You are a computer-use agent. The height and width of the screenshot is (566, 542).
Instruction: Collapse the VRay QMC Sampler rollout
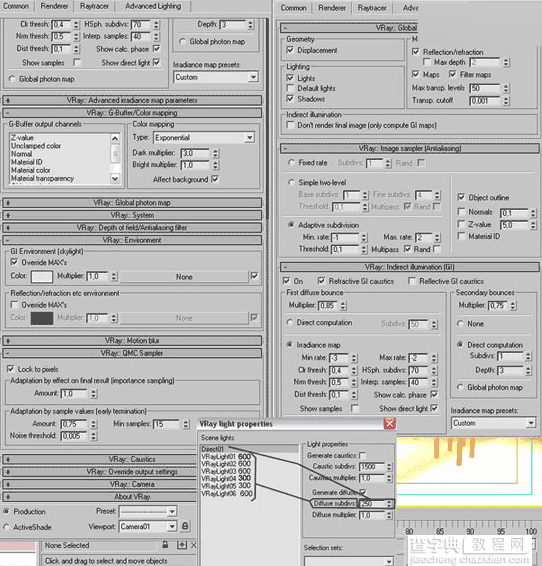pyautogui.click(x=132, y=353)
